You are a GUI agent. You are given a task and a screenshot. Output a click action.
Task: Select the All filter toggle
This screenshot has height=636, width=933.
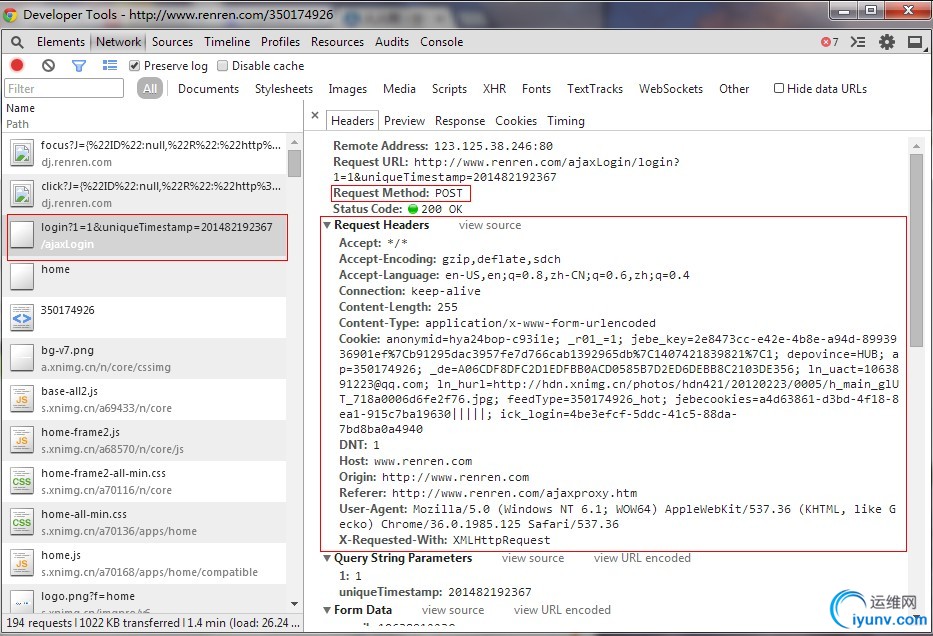click(x=149, y=89)
